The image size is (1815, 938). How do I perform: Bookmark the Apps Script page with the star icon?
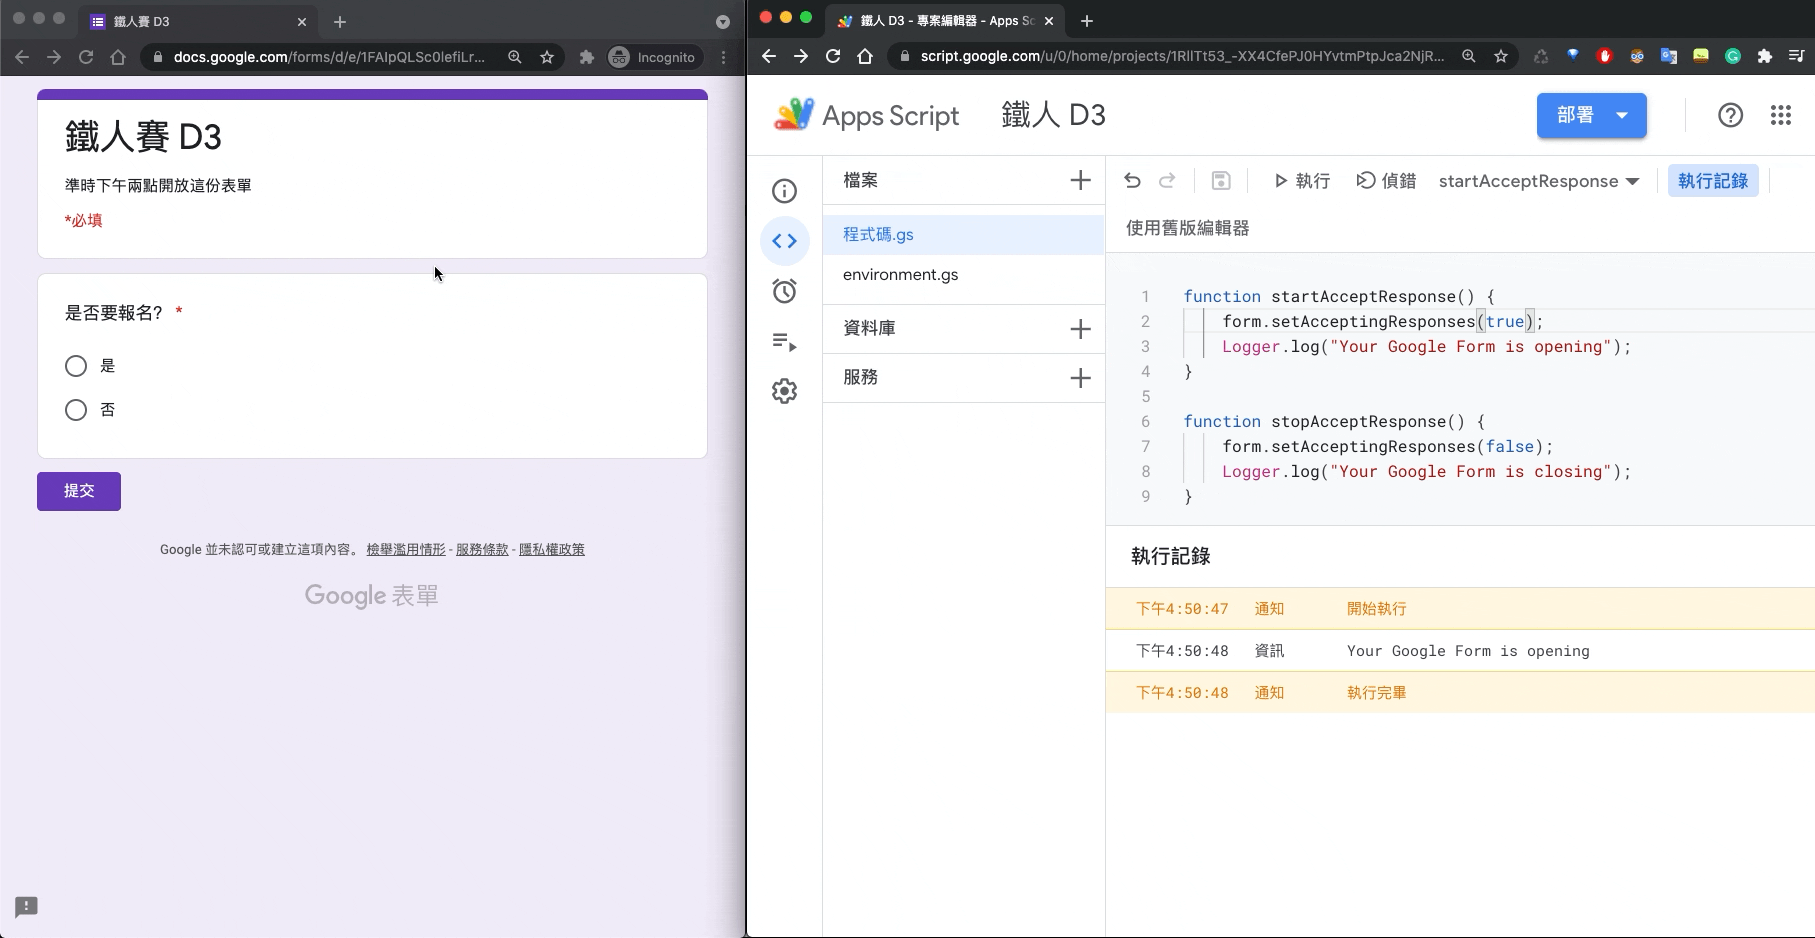1501,56
